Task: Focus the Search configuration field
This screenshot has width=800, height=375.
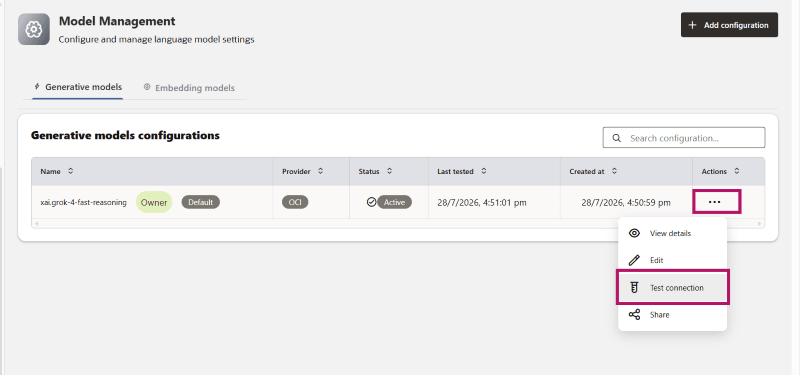Action: [684, 138]
